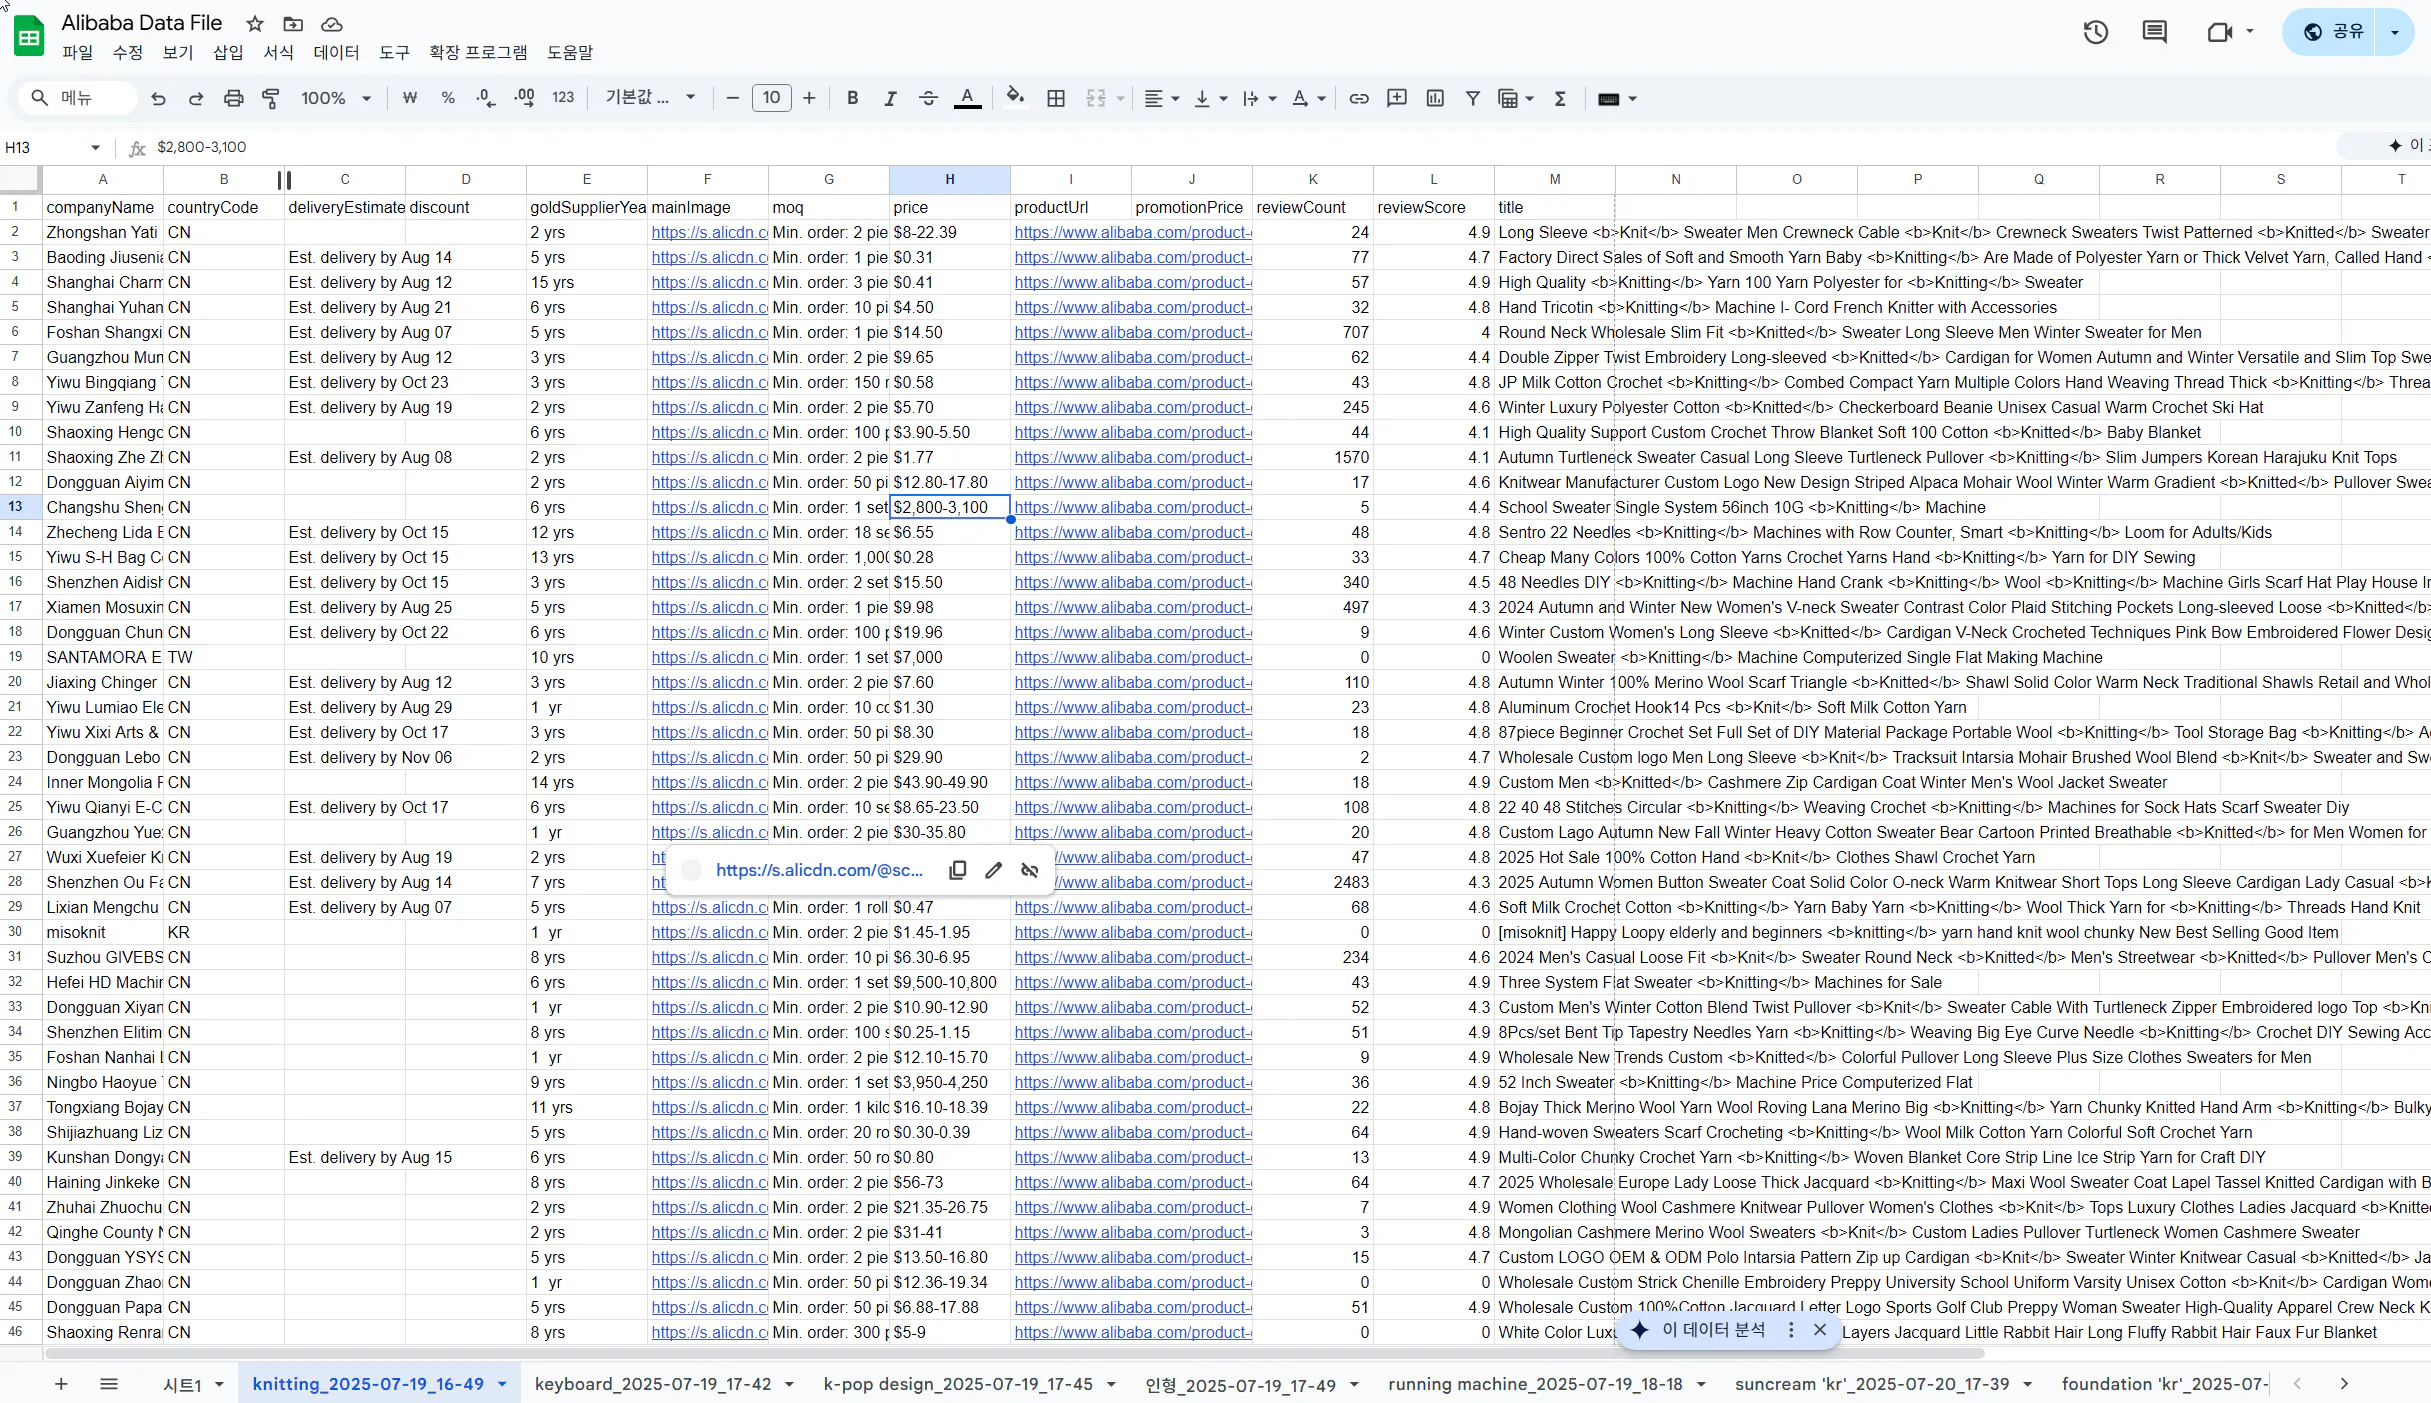Toggle italic formatting
Image resolution: width=2431 pixels, height=1403 pixels.
(890, 98)
